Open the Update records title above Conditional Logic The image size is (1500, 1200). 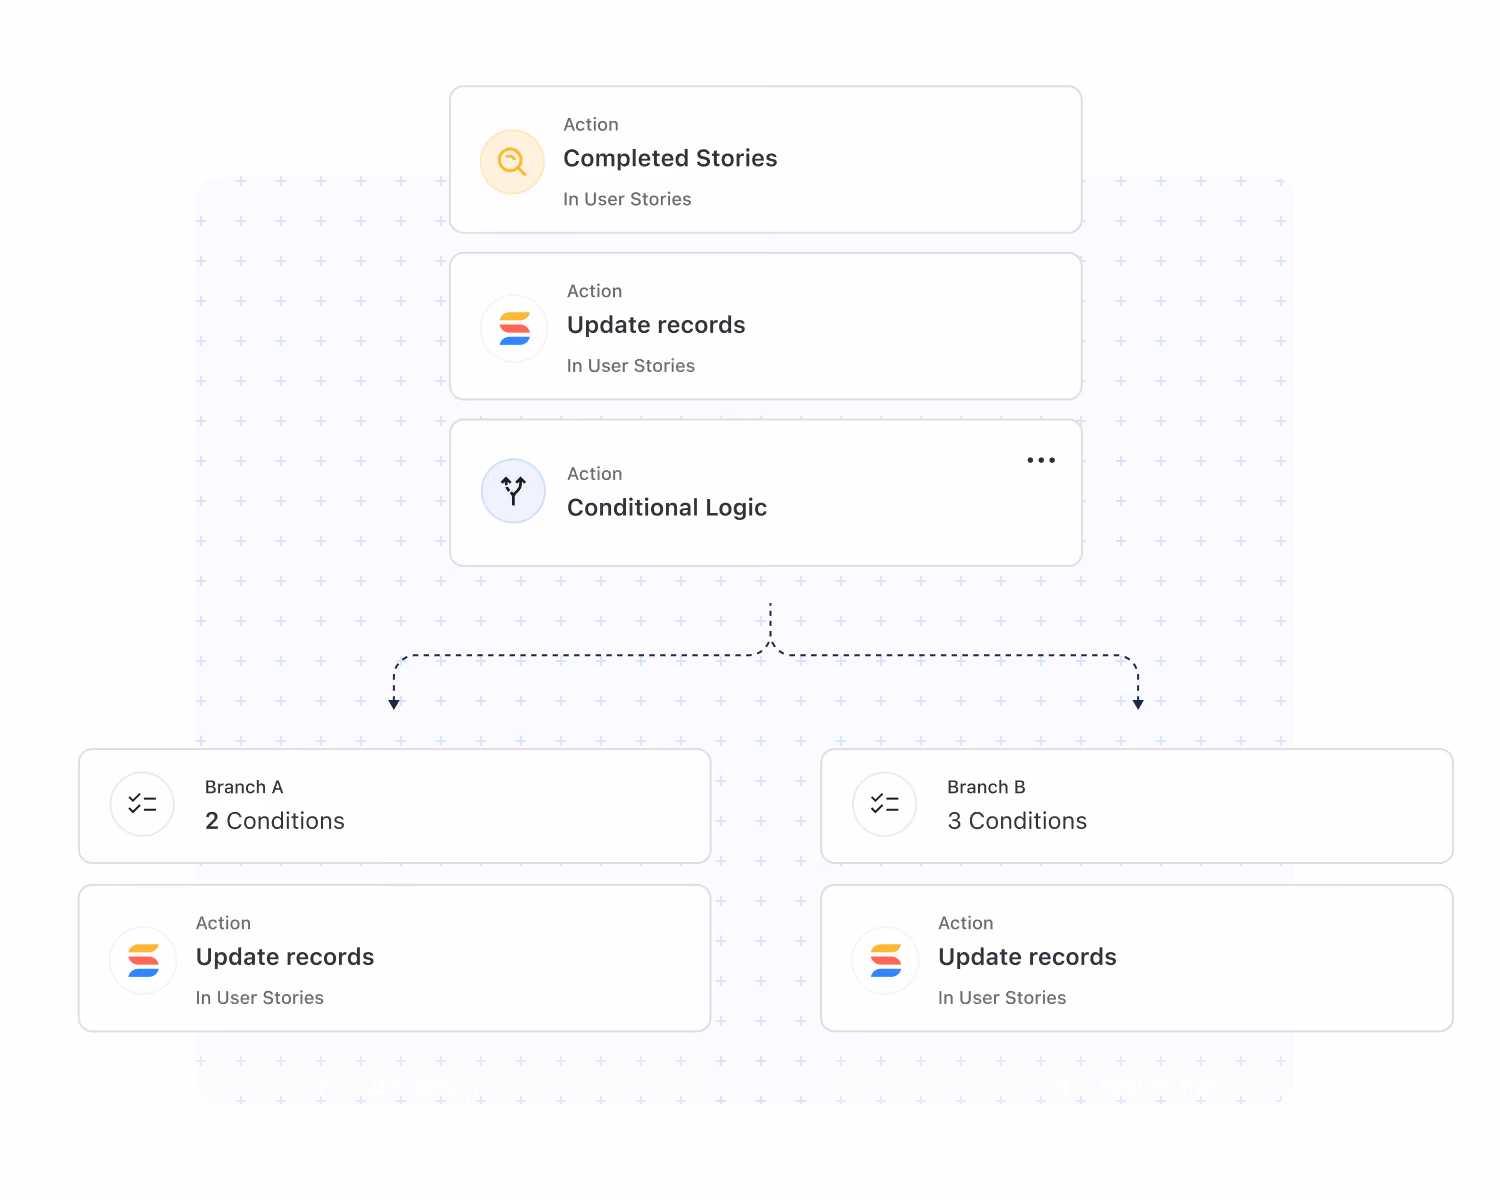coord(656,325)
